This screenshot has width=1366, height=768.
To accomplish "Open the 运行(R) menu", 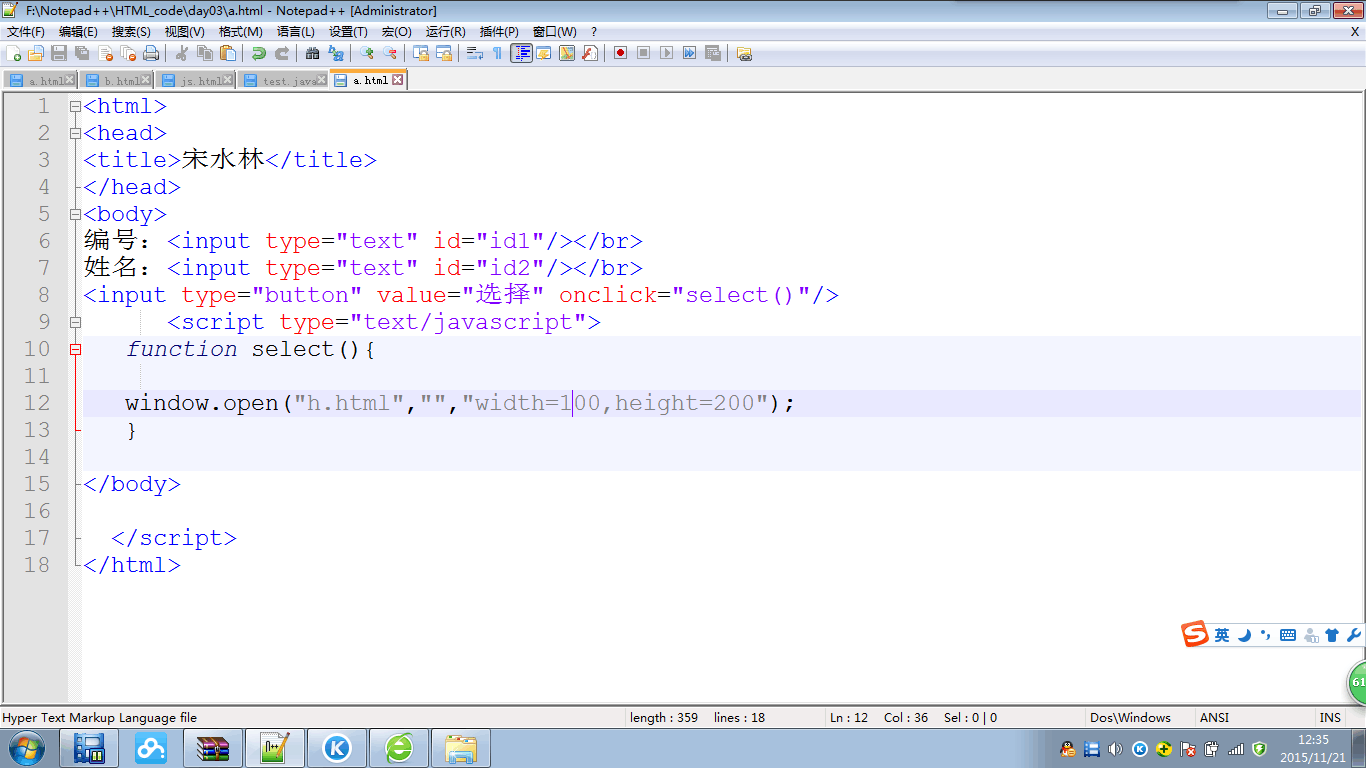I will coord(445,32).
